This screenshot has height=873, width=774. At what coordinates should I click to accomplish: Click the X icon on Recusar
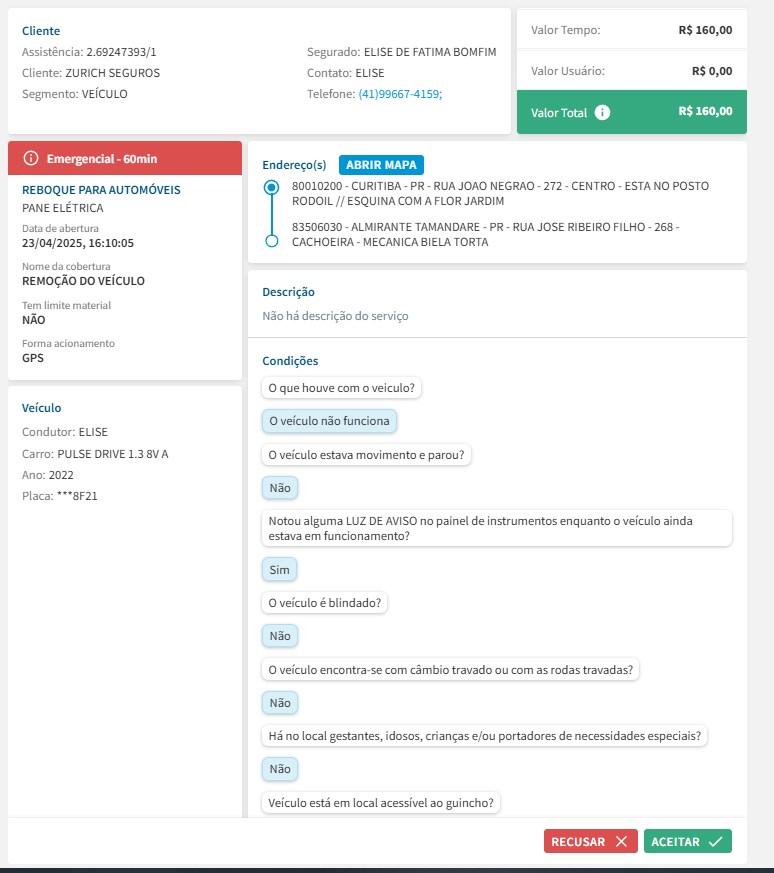[621, 842]
